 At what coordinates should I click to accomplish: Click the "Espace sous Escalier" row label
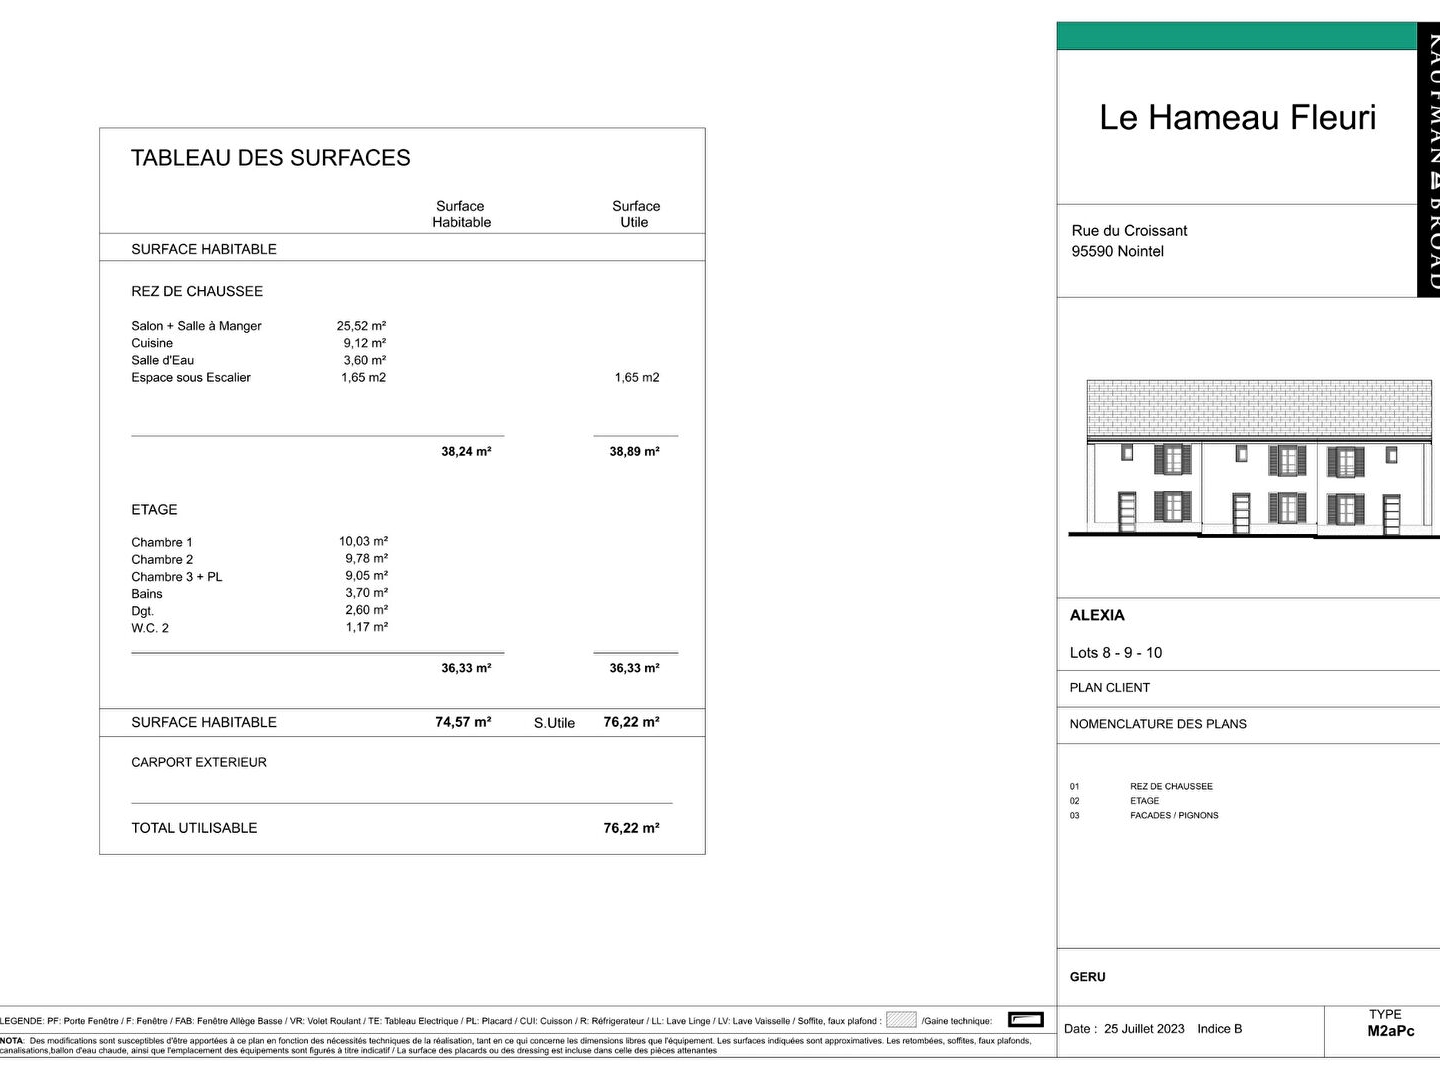tap(191, 377)
